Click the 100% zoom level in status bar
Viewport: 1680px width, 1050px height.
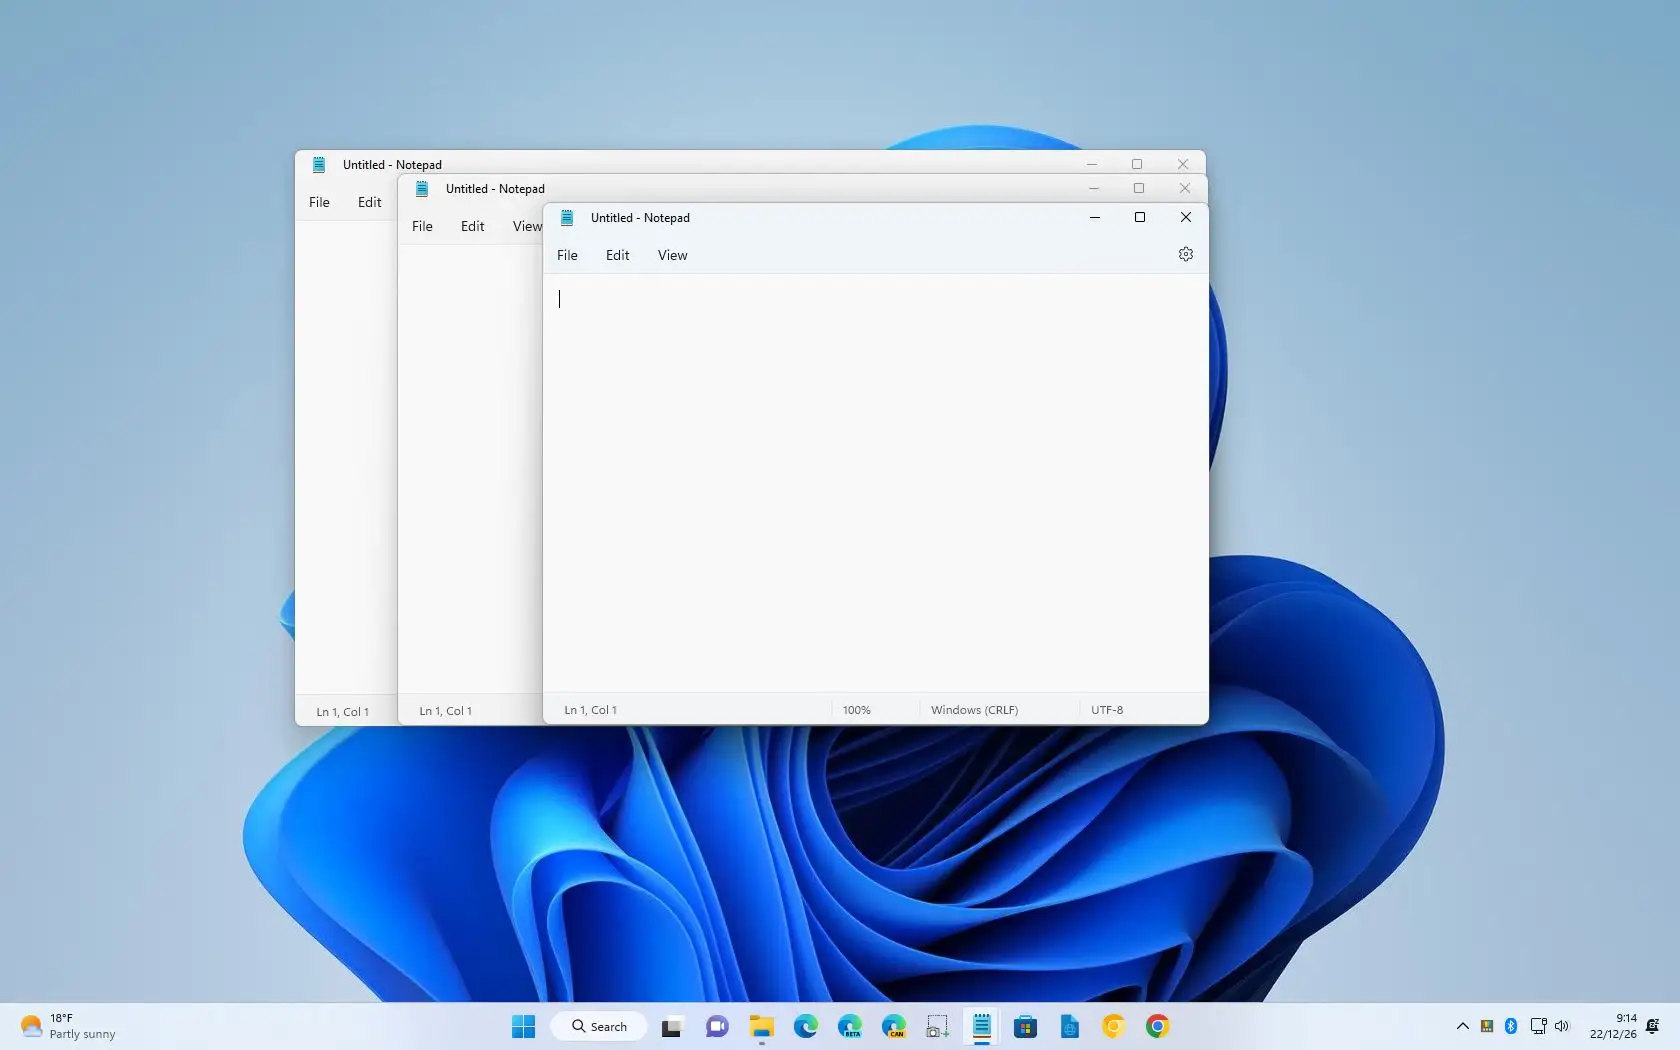(x=856, y=709)
